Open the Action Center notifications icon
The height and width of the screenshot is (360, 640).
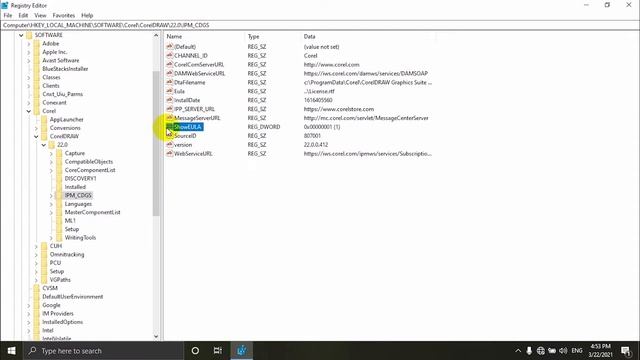click(x=626, y=351)
